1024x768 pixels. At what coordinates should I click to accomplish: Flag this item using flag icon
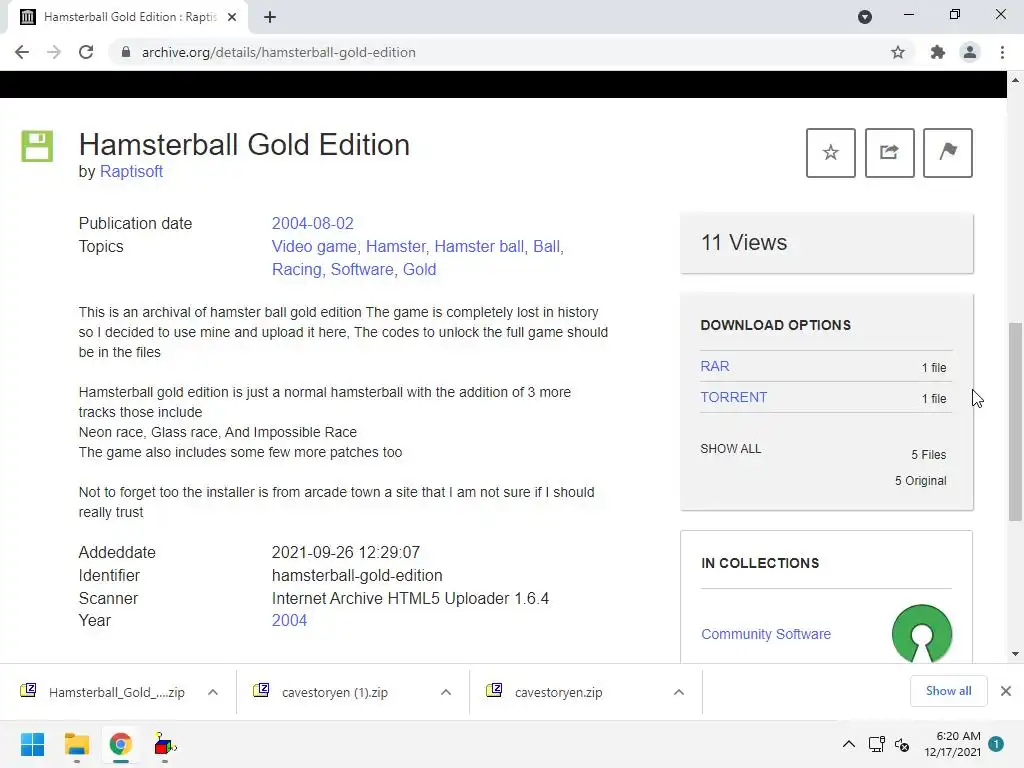point(948,153)
